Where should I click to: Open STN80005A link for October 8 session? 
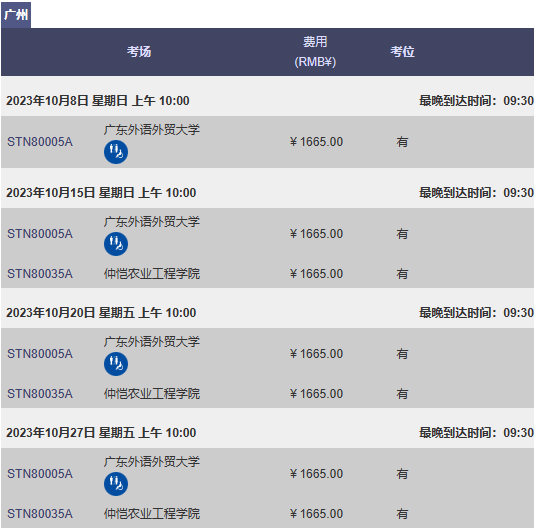[40, 142]
